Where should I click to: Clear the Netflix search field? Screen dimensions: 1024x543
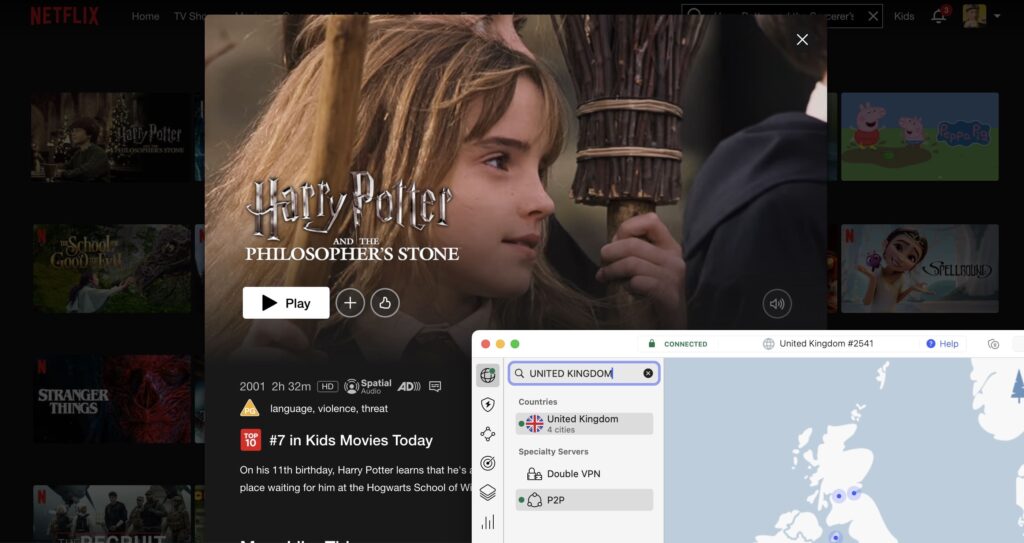tap(873, 16)
